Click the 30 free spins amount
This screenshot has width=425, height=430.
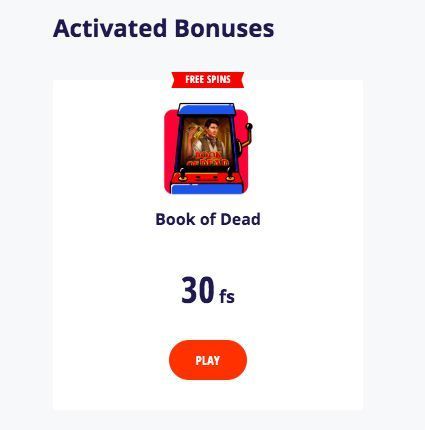coord(197,290)
